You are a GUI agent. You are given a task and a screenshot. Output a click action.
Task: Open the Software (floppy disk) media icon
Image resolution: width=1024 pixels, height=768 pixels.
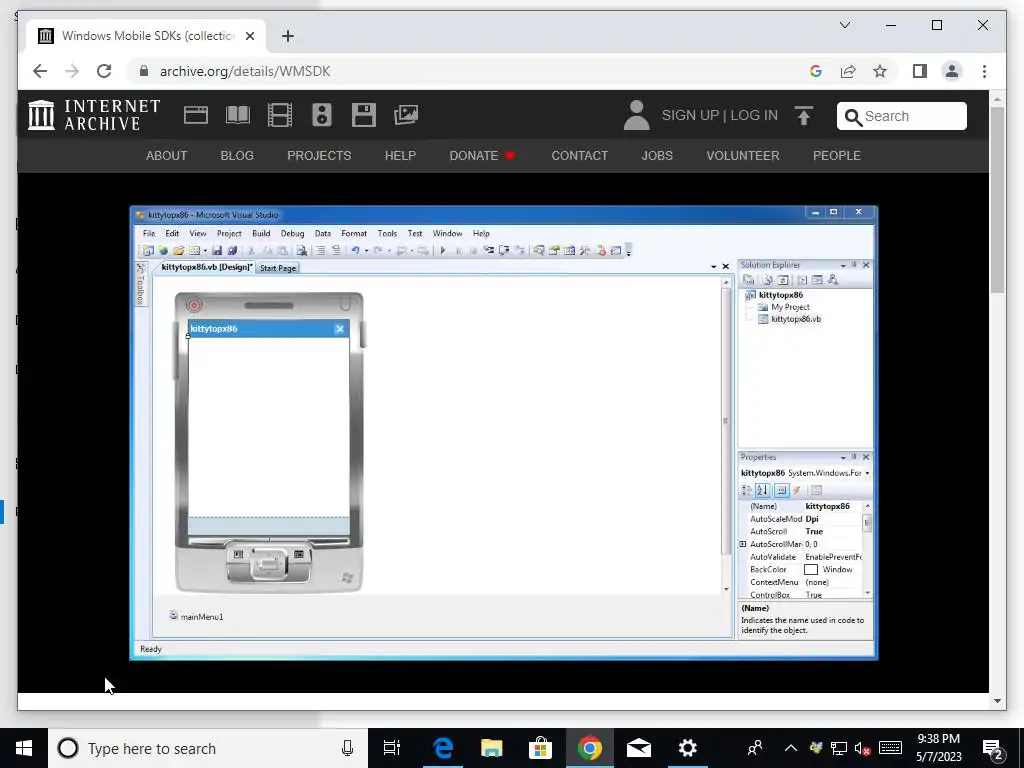coord(364,115)
